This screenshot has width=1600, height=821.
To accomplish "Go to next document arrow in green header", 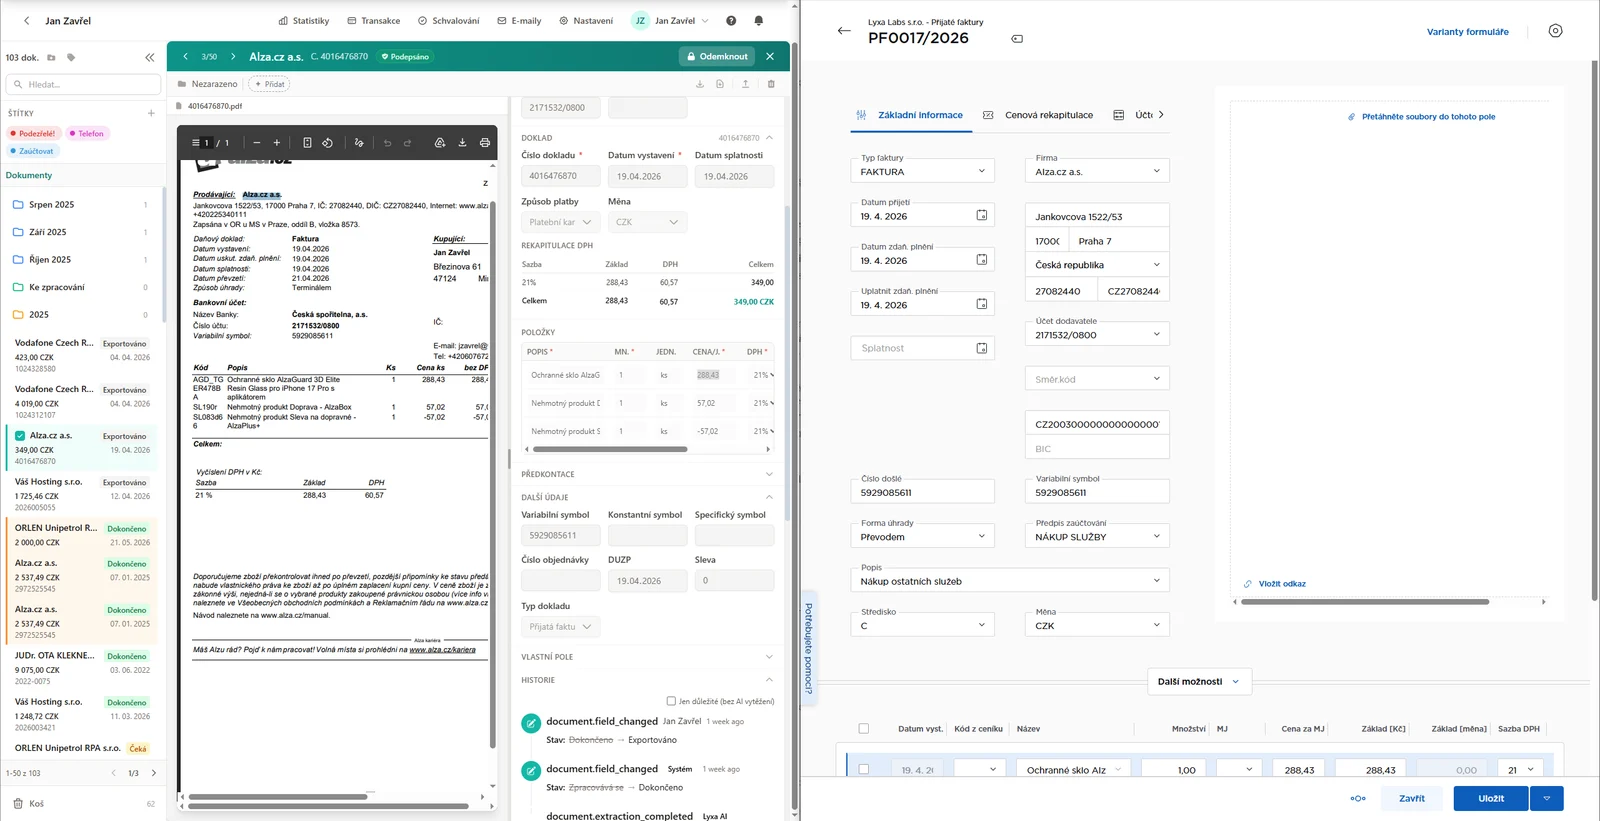I will coord(233,57).
